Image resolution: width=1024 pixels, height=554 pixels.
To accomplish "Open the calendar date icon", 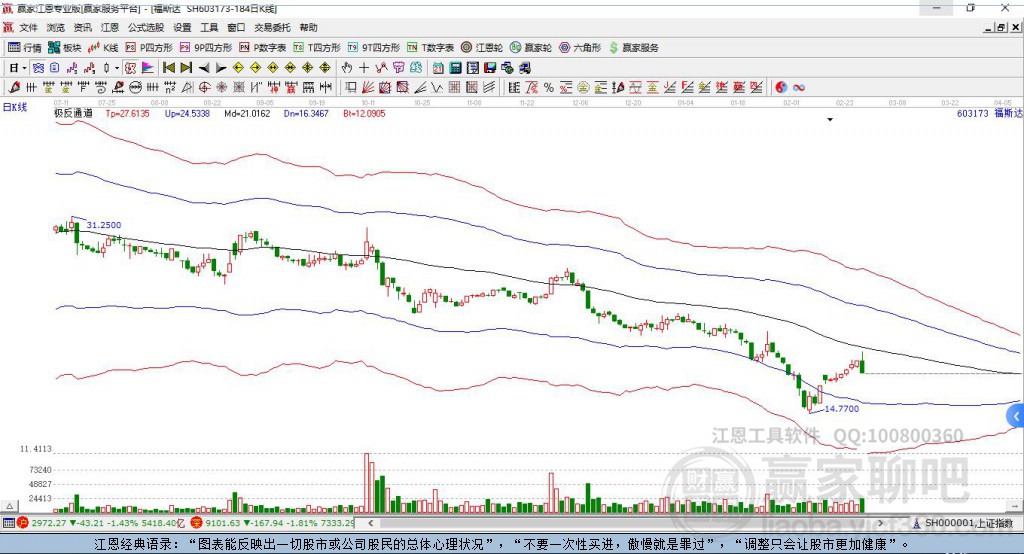I will (438, 68).
